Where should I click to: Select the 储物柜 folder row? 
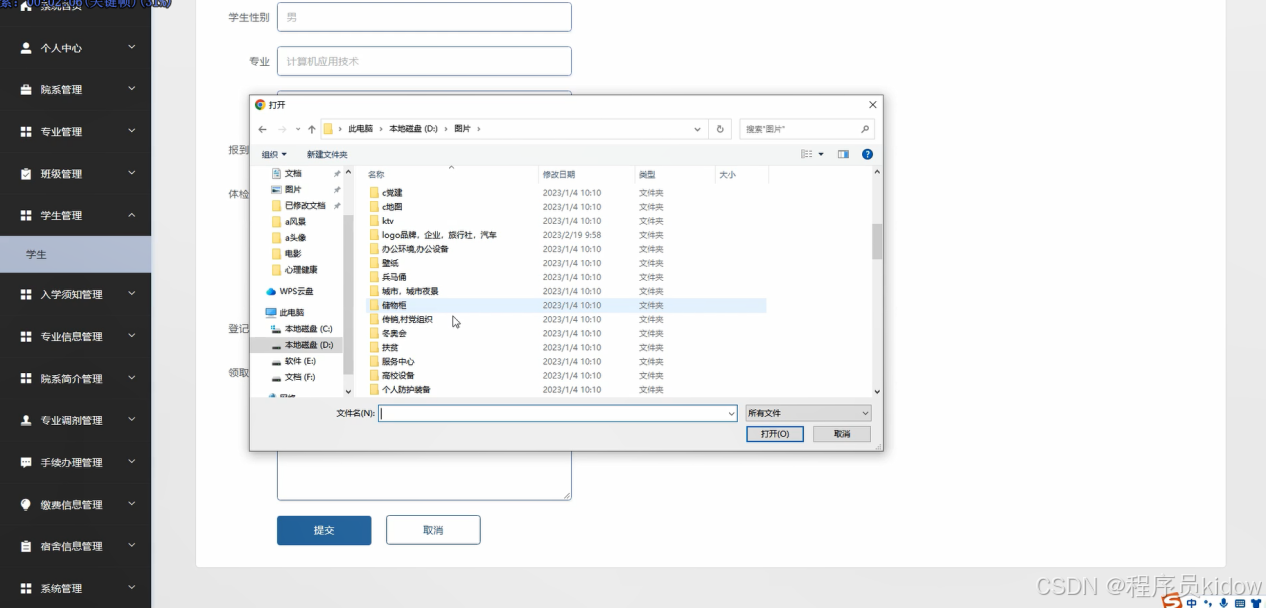pyautogui.click(x=566, y=305)
